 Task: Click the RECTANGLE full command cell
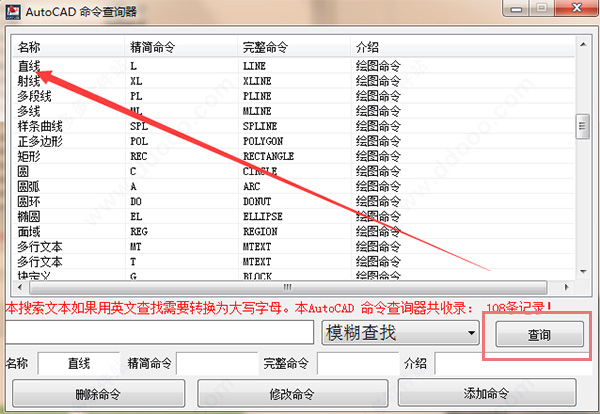coord(268,156)
